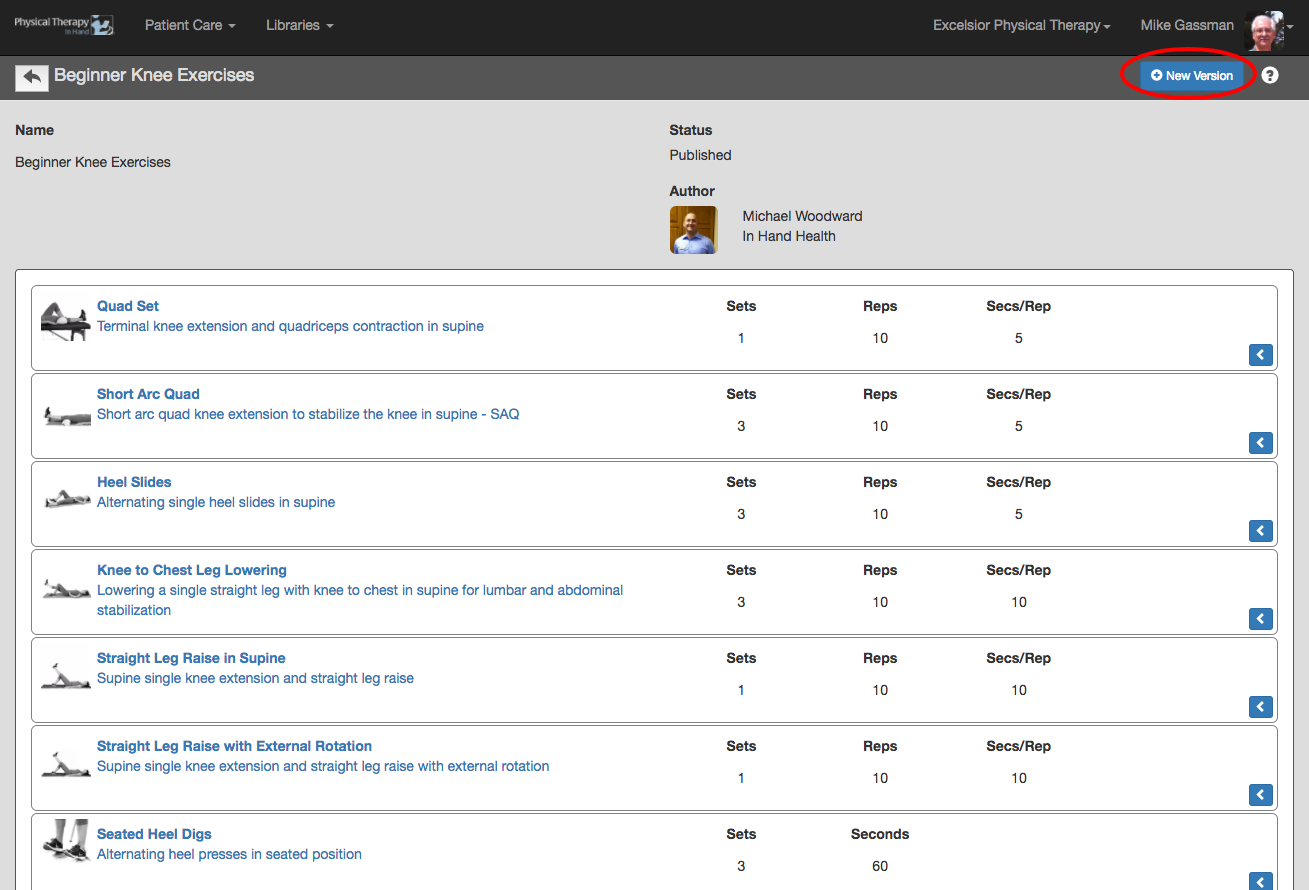Open the Excelsior Physical Therapy dropdown
1309x890 pixels.
point(1022,25)
